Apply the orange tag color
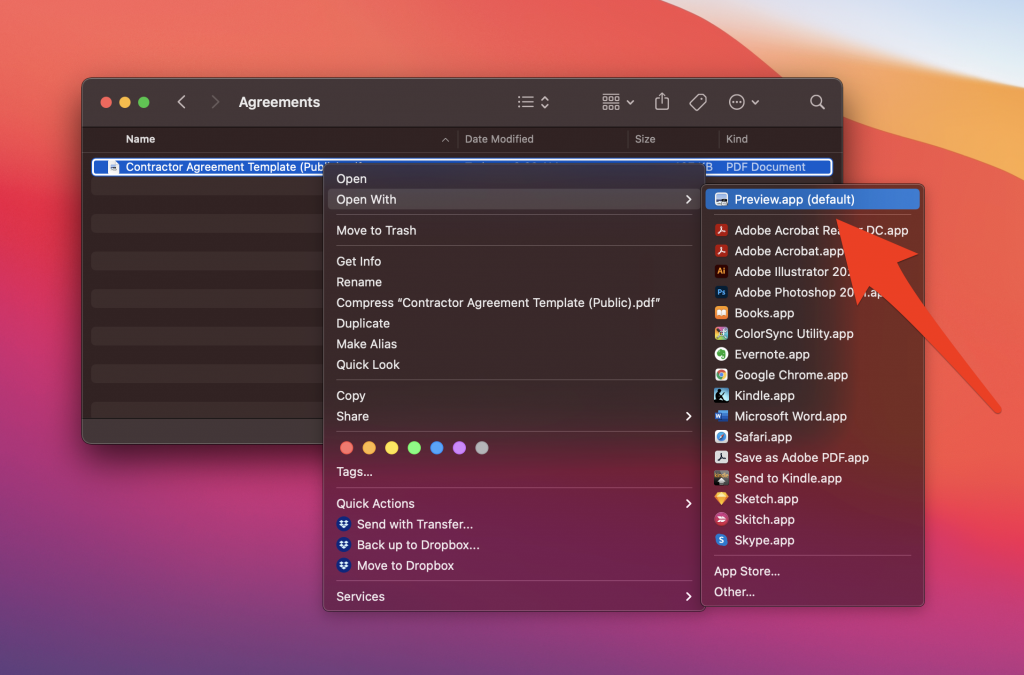 369,448
